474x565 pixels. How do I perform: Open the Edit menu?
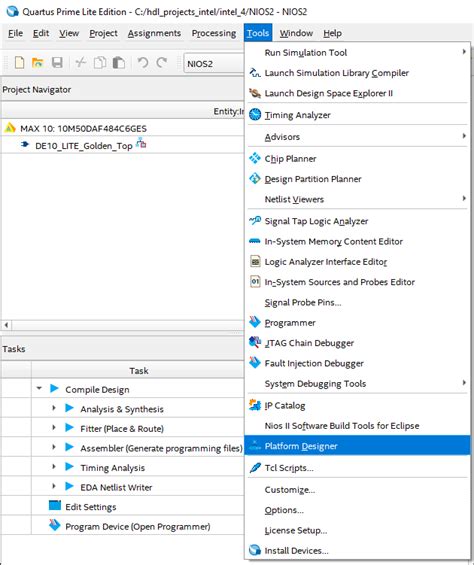pos(41,33)
